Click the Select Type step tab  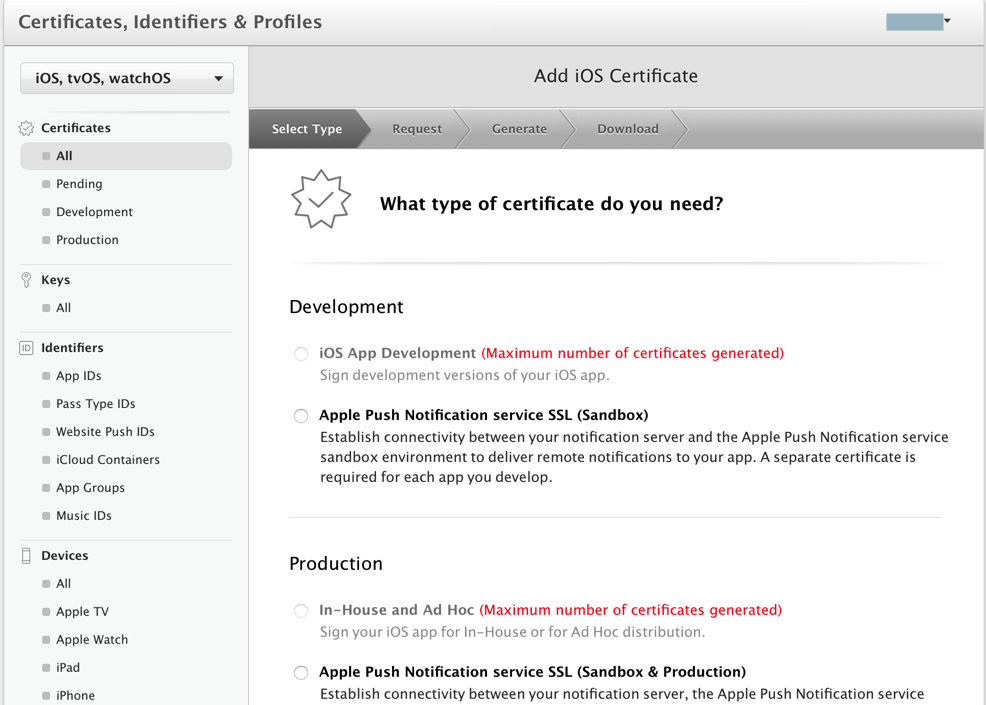point(307,129)
